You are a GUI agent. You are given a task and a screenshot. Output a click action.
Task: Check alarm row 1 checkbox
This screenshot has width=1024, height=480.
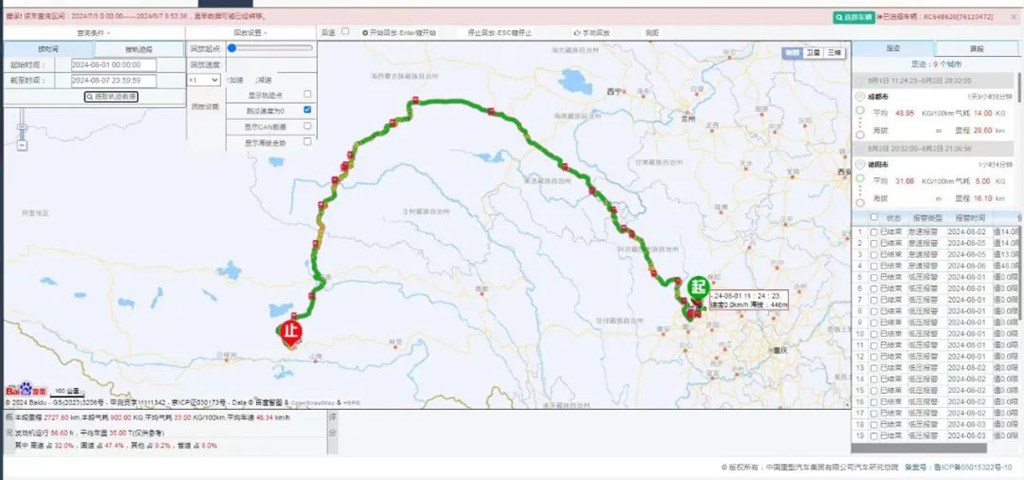coord(874,232)
